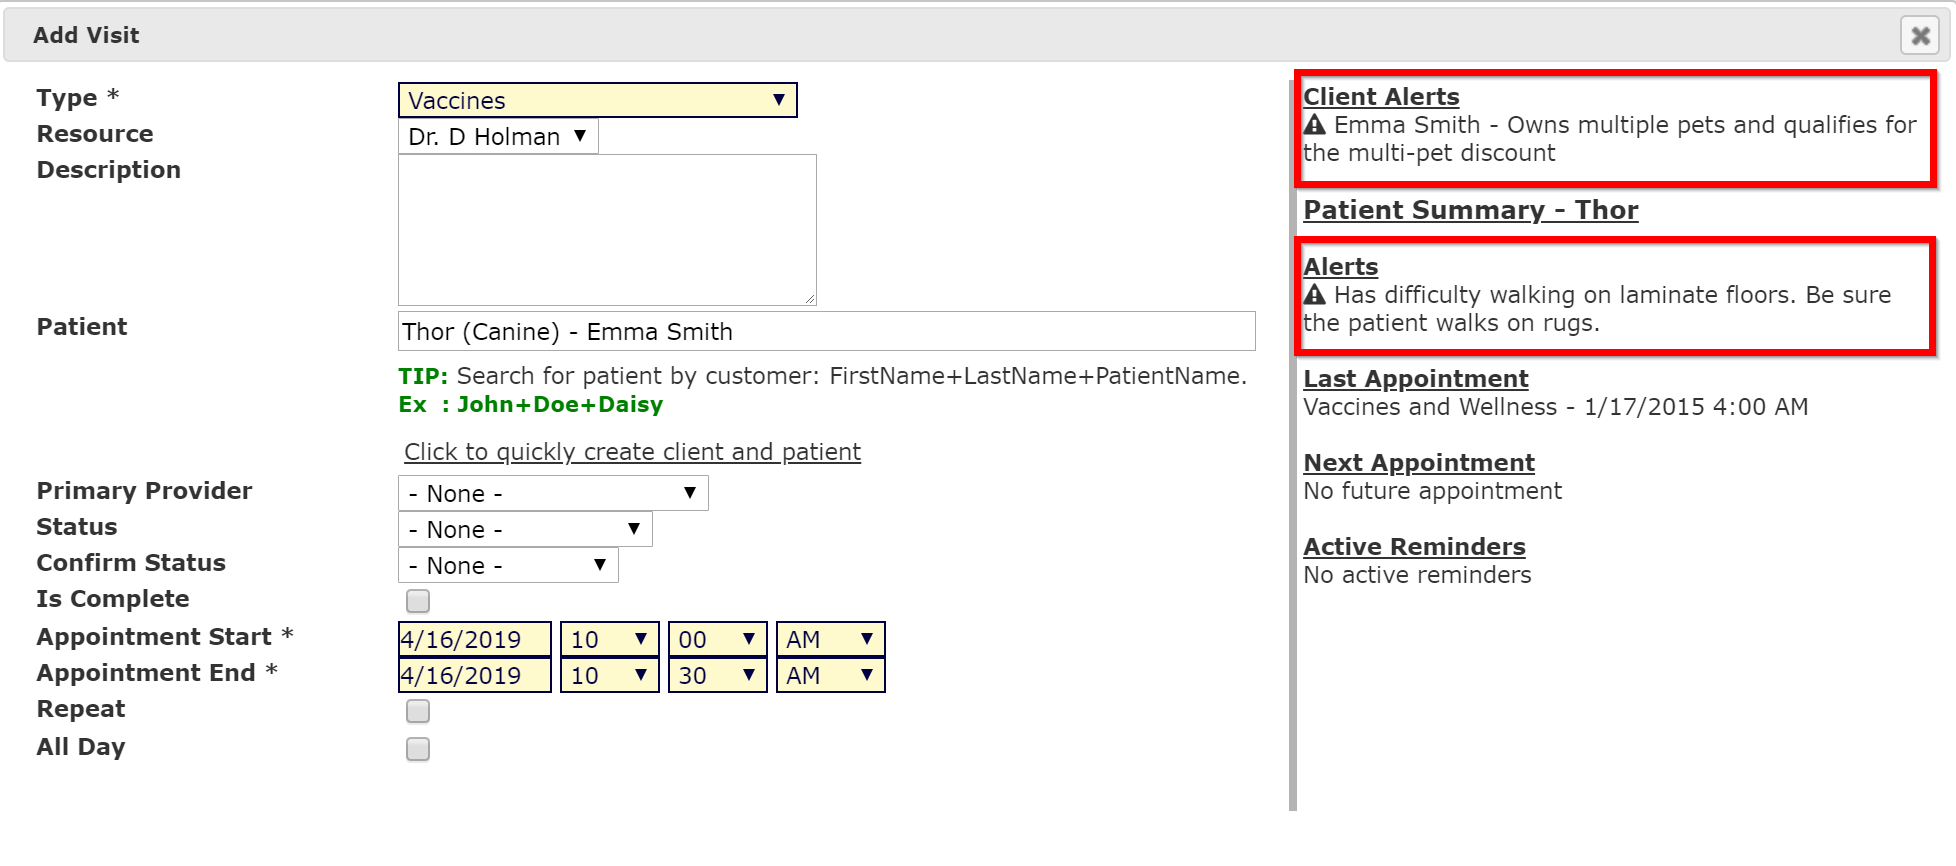Image resolution: width=1956 pixels, height=866 pixels.
Task: Open the Status dropdown
Action: coord(525,529)
